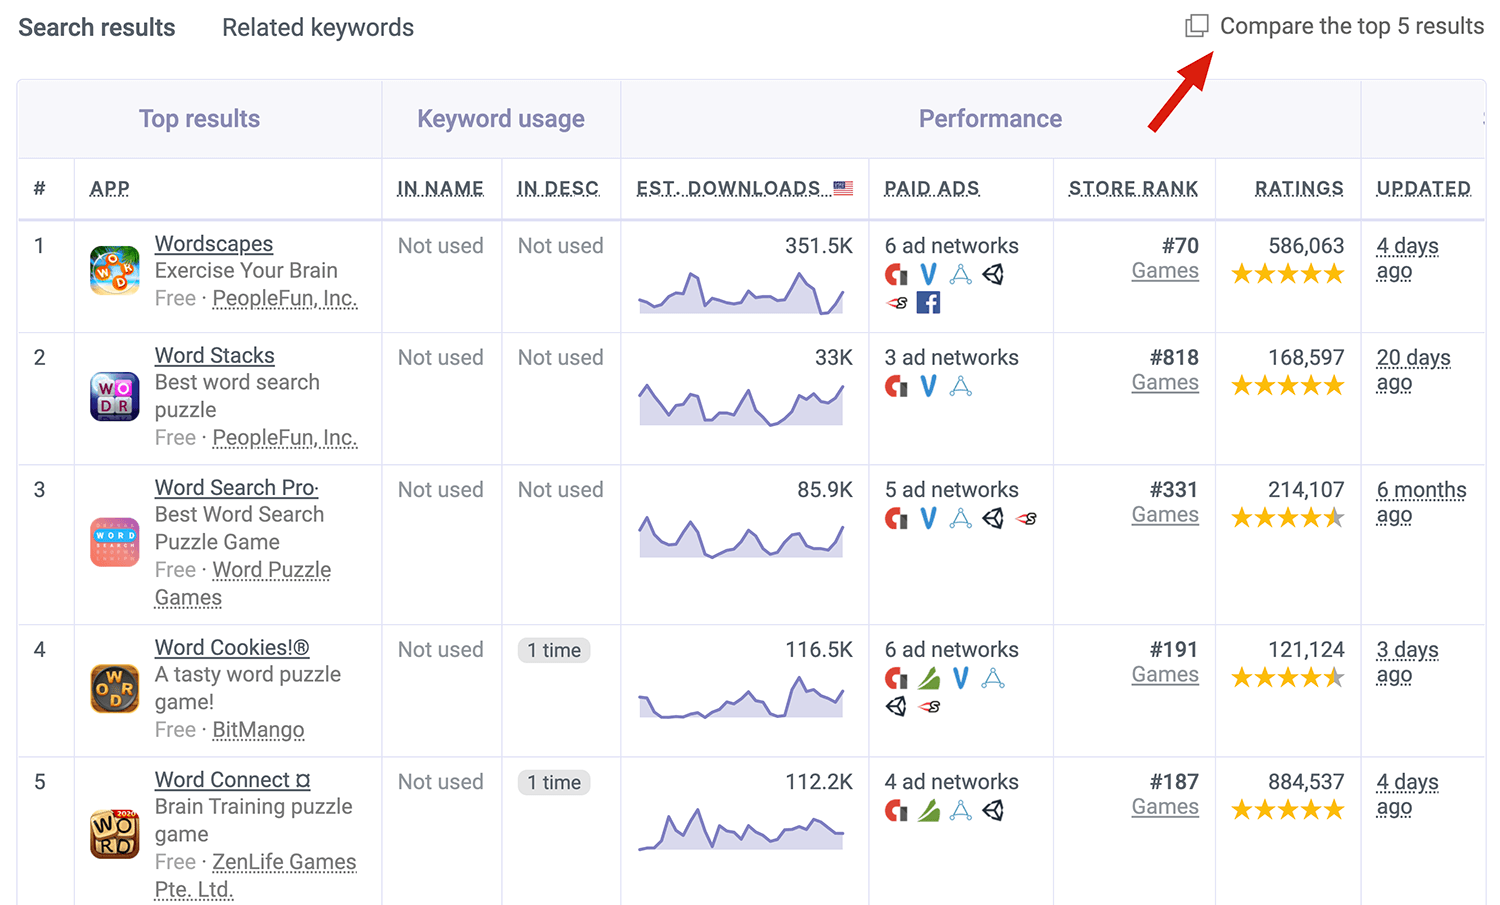Click the Unity icon in Word Search Pro row
Viewport: 1500px width, 905px height.
coord(993,518)
